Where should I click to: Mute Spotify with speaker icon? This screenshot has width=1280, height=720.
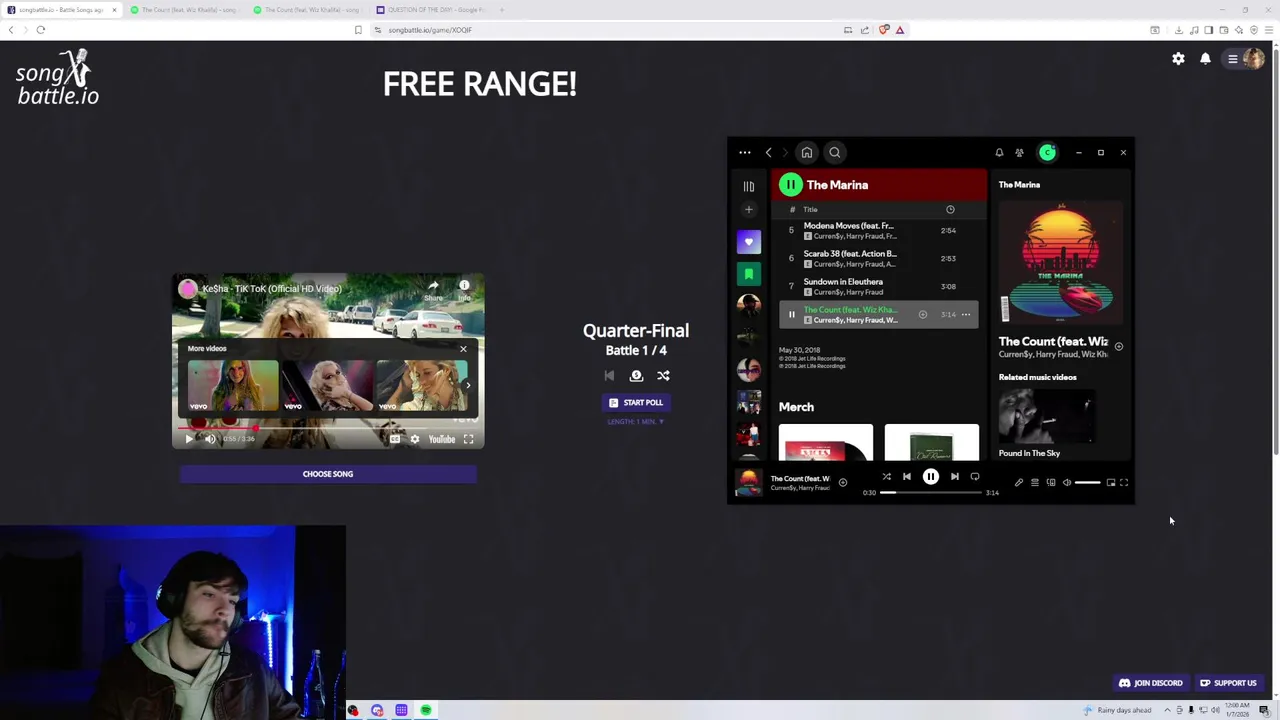coord(1067,483)
